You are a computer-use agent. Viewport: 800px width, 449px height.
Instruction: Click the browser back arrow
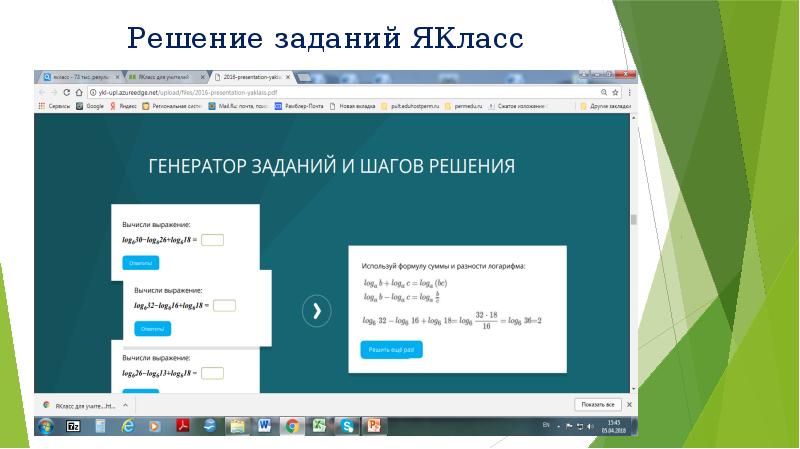point(42,92)
